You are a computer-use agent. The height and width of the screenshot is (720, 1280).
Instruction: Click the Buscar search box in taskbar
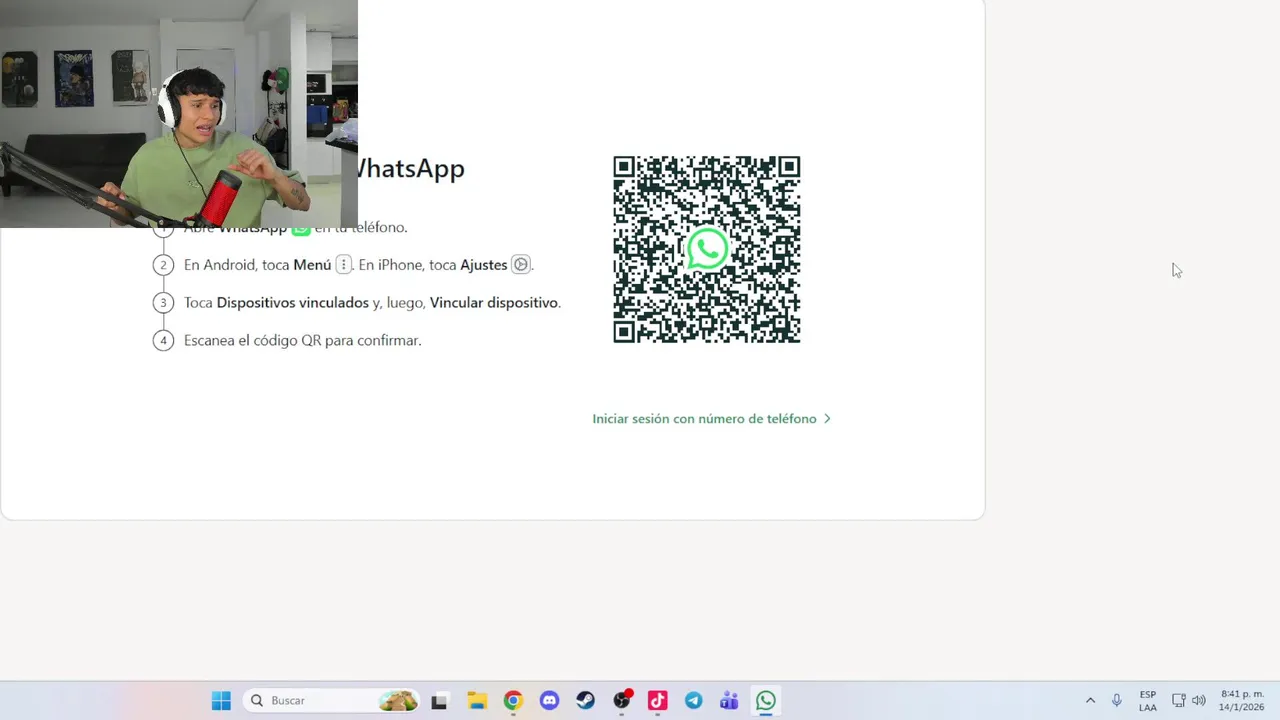tap(331, 701)
